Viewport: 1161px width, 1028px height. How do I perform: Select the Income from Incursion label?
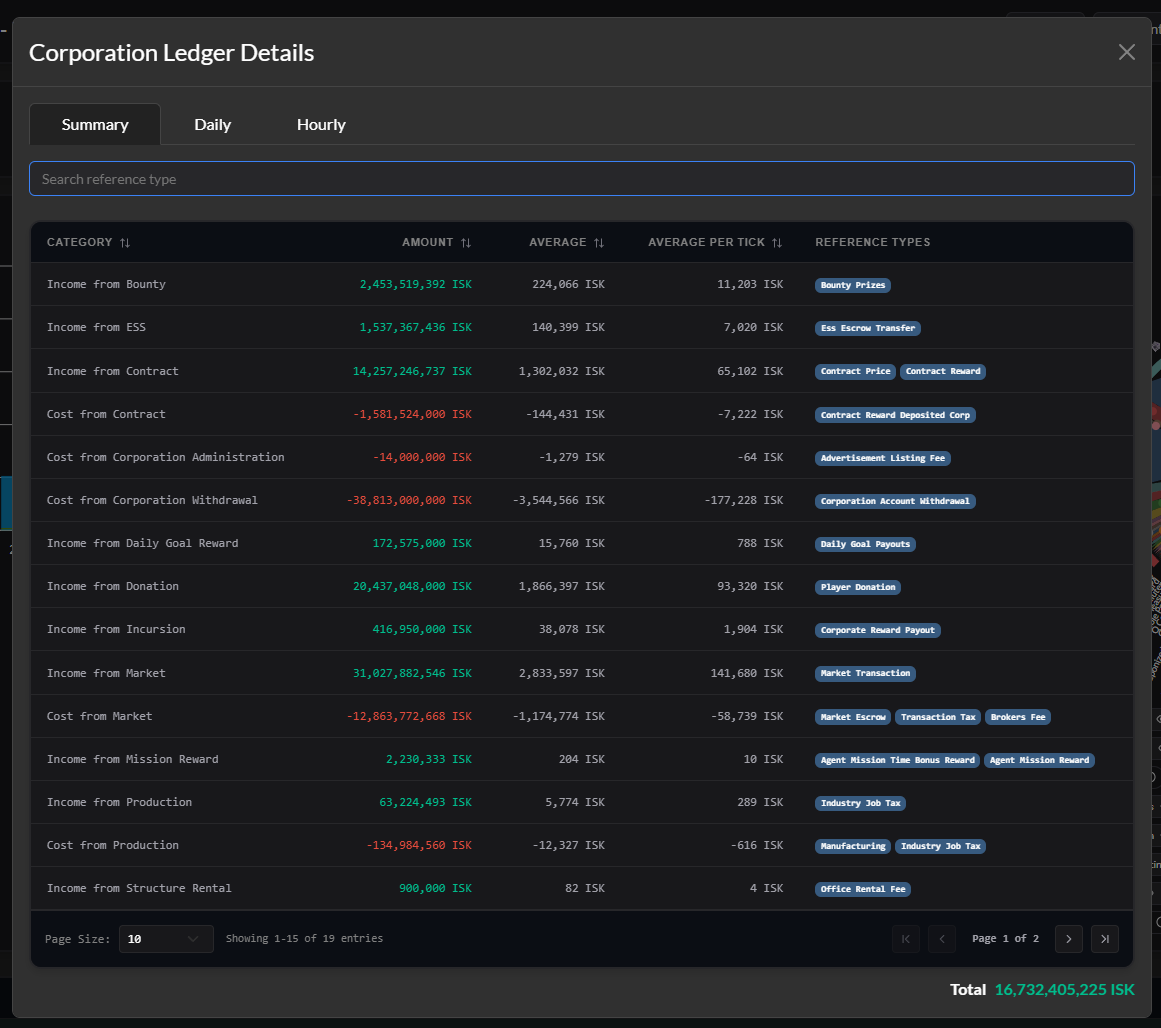116,629
